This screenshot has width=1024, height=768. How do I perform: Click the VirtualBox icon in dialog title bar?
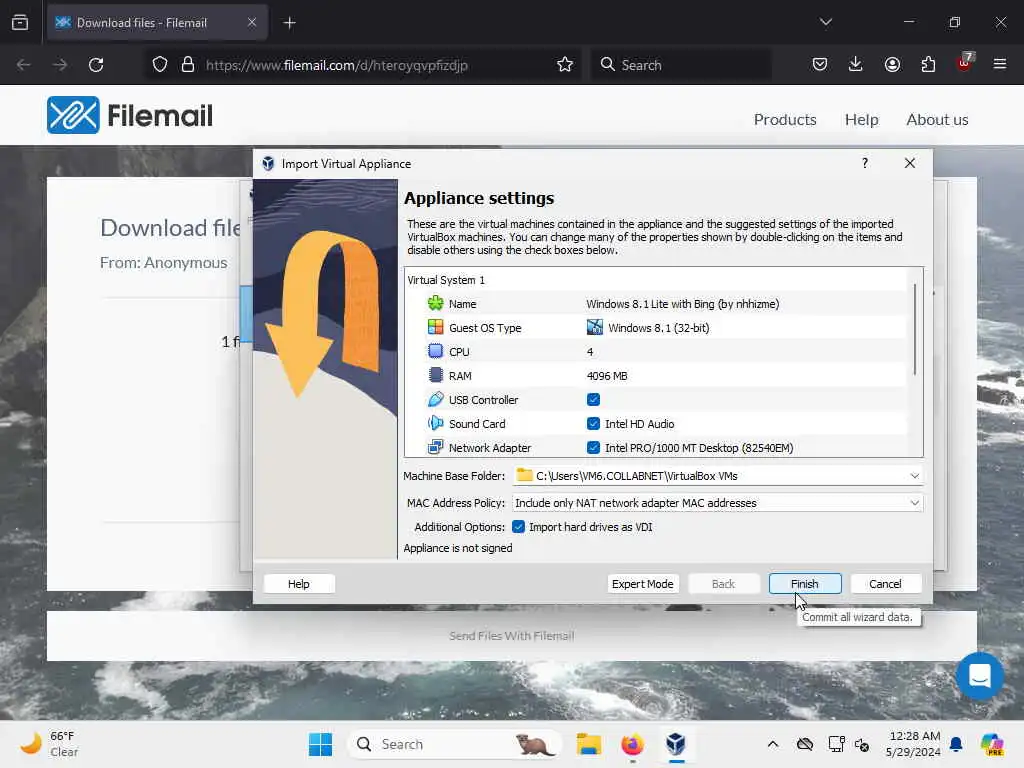[x=268, y=163]
